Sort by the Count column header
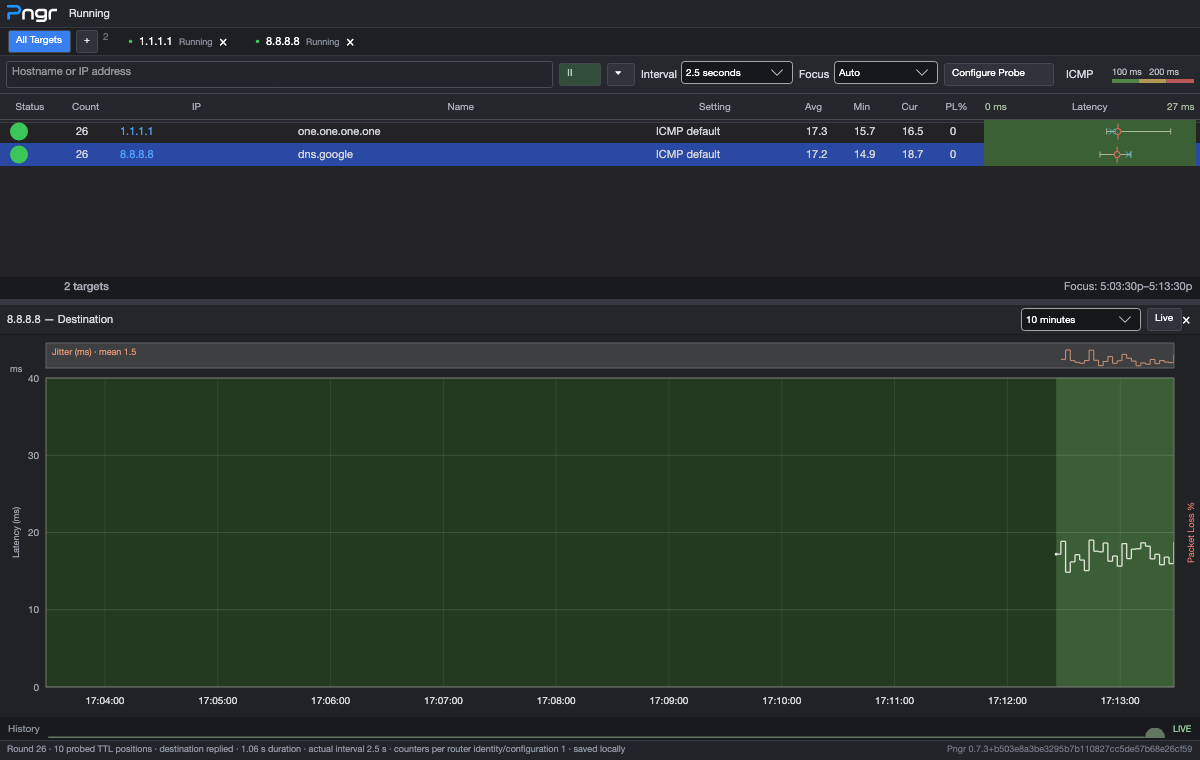Image resolution: width=1200 pixels, height=760 pixels. (x=86, y=107)
